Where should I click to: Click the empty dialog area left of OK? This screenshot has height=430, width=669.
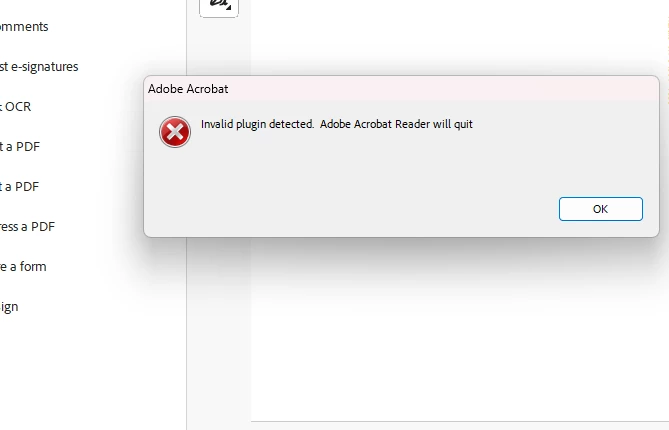(350, 209)
